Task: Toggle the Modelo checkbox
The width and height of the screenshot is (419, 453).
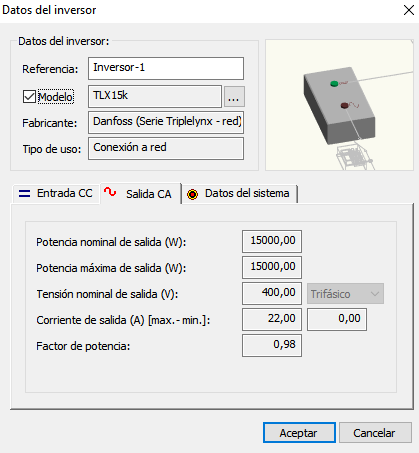Action: [29, 97]
